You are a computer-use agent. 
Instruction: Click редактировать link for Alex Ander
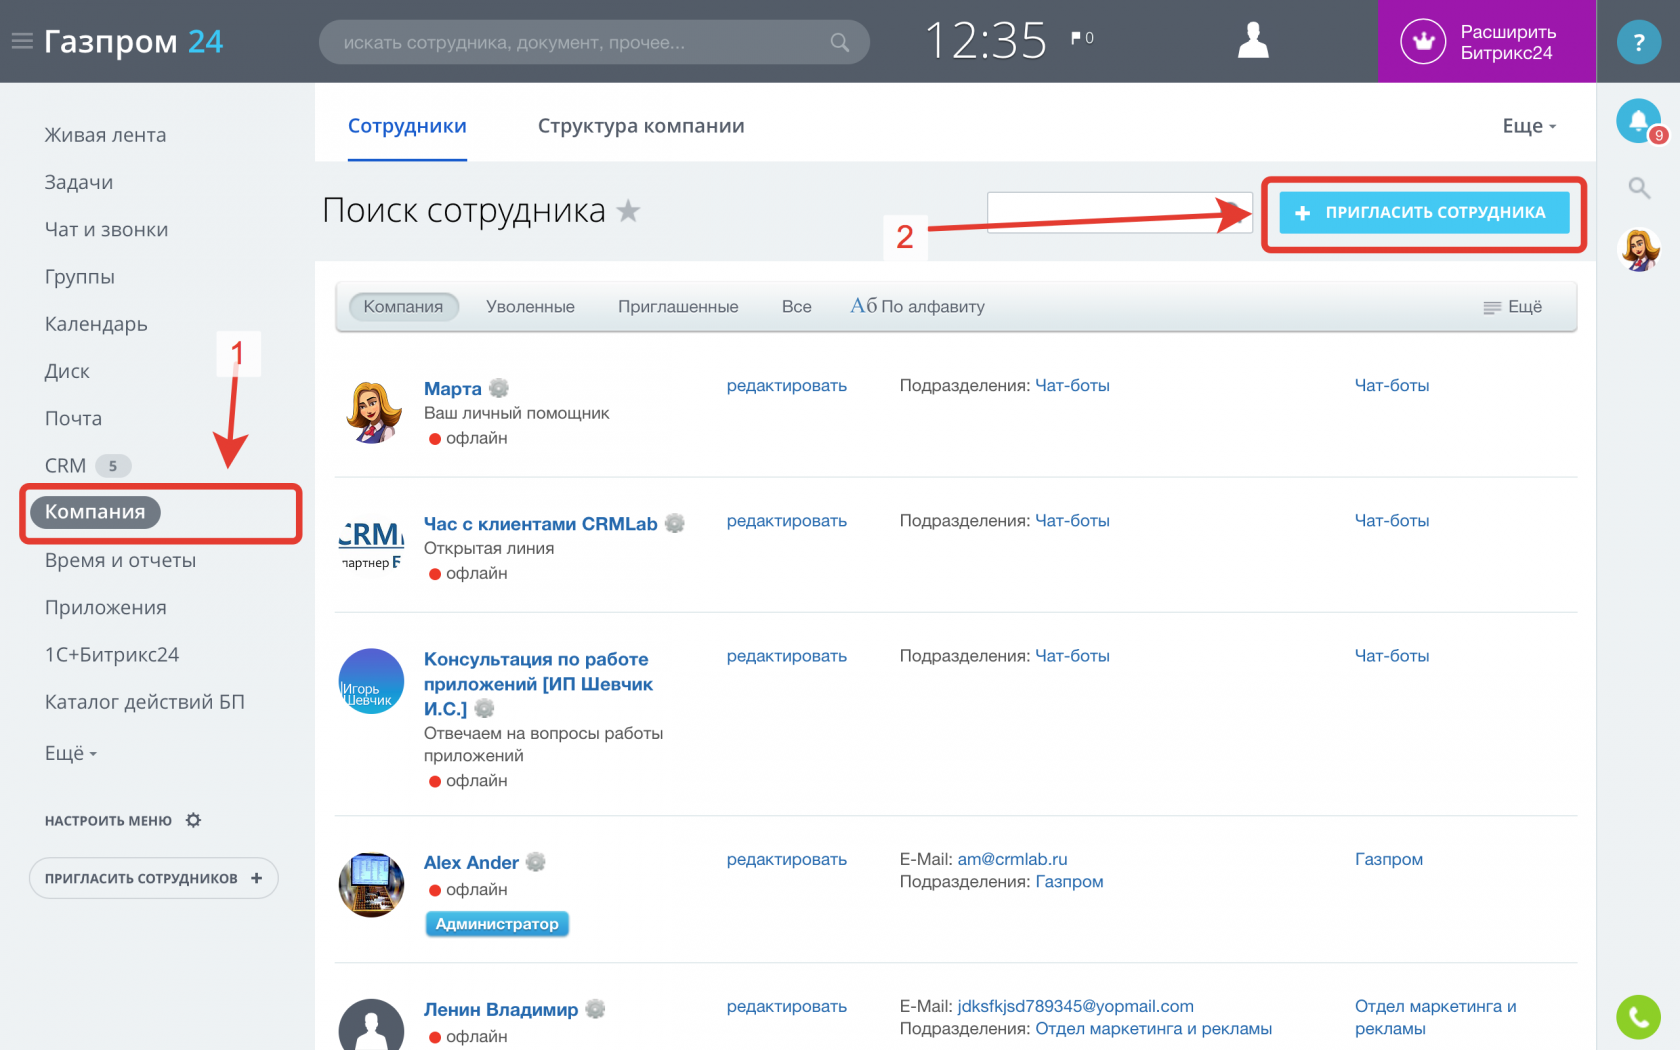pos(787,859)
